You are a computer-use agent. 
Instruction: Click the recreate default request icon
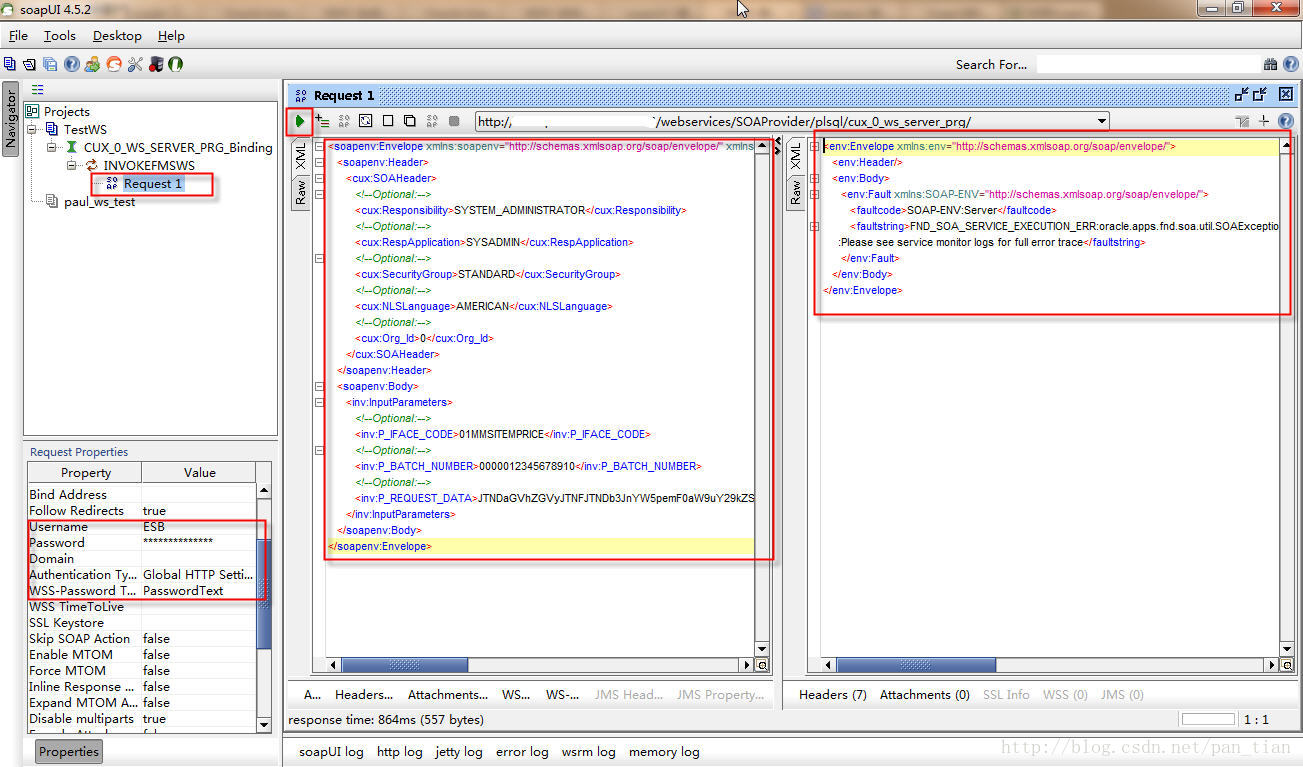[365, 121]
